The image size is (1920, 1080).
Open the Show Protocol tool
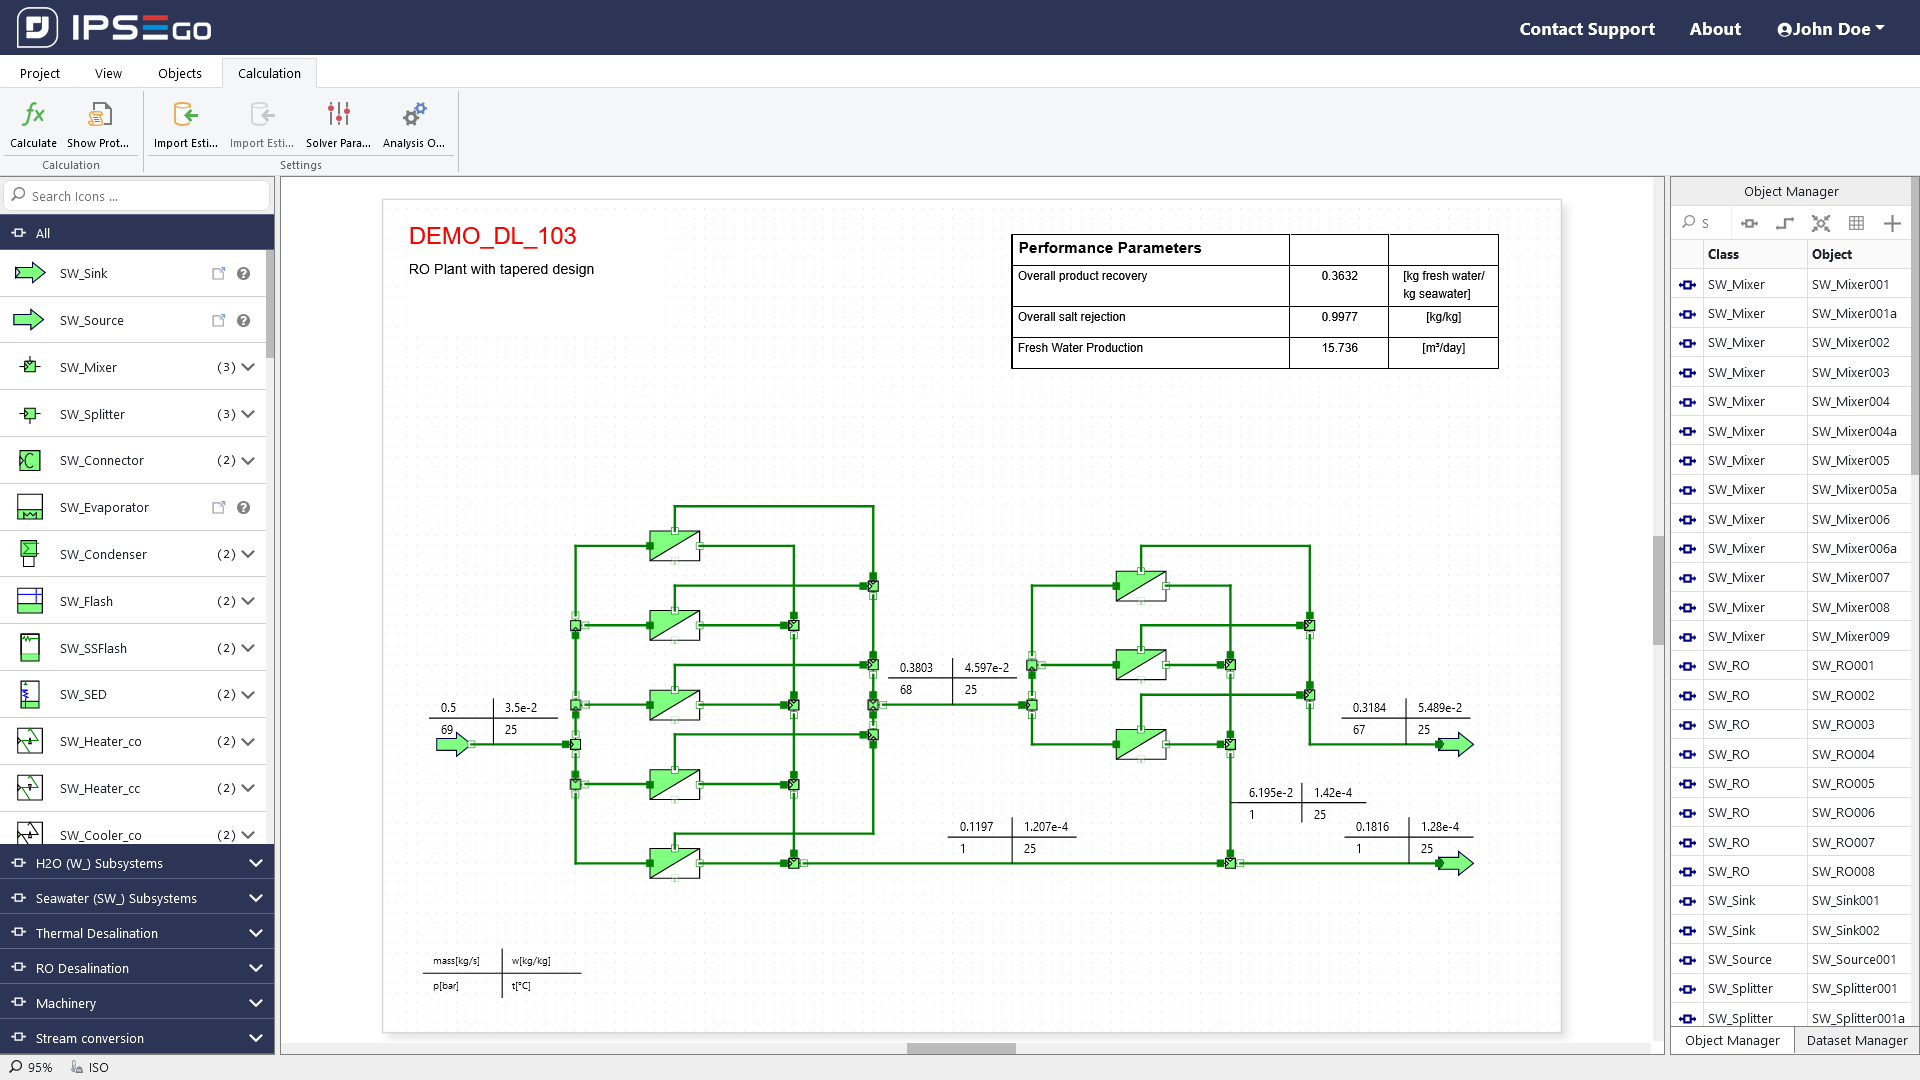(x=98, y=115)
